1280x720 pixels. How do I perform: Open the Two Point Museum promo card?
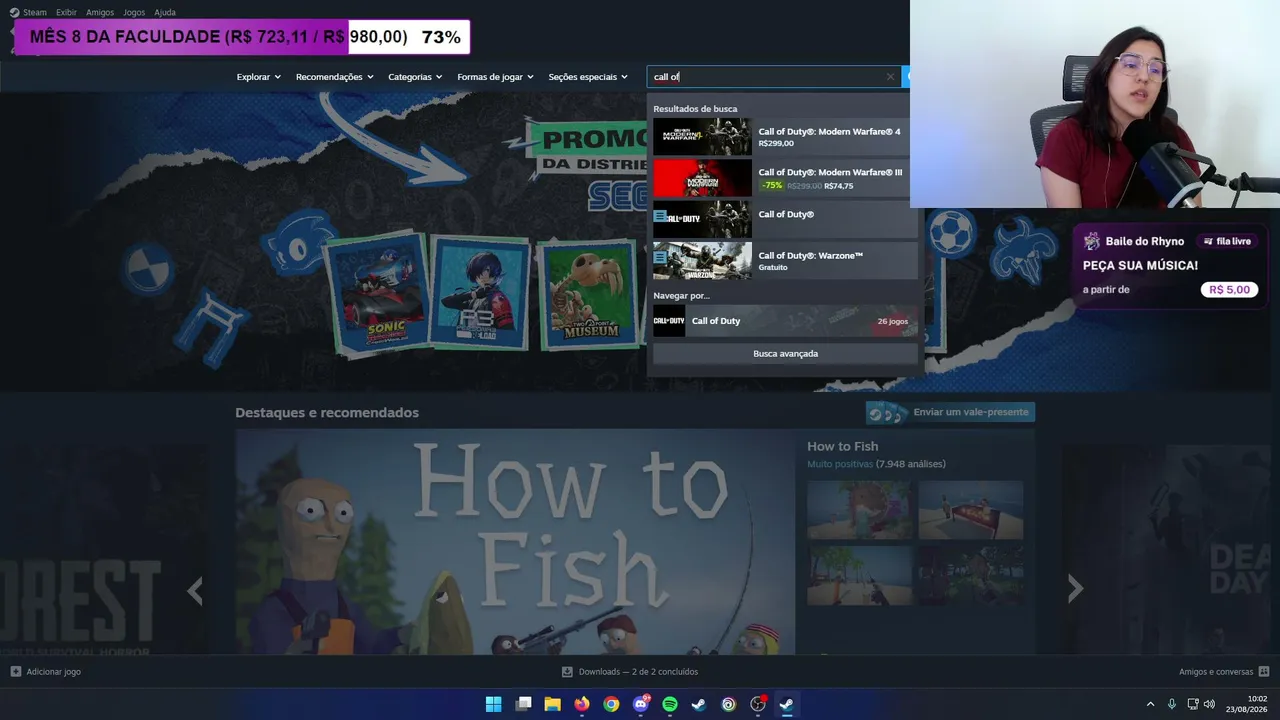[x=590, y=296]
